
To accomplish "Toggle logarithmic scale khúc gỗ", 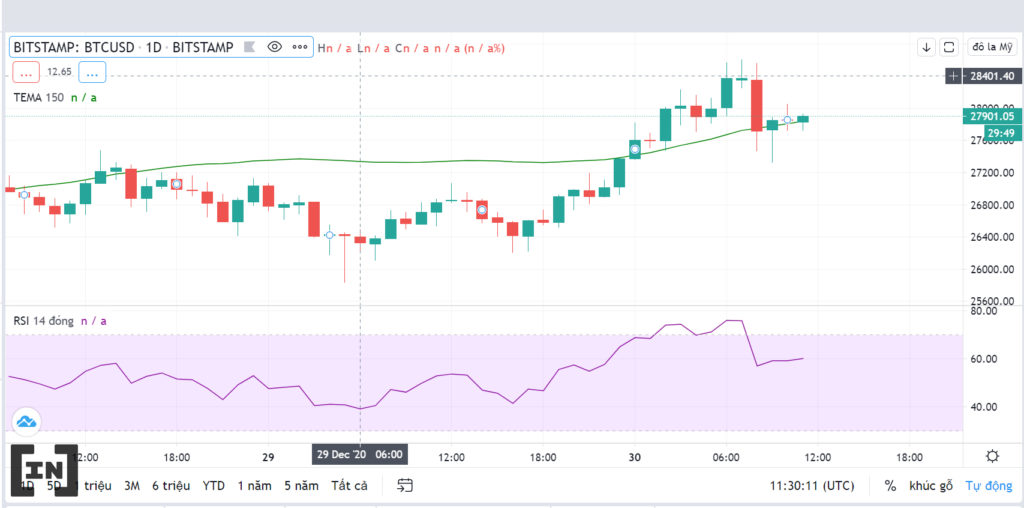I will (931, 486).
